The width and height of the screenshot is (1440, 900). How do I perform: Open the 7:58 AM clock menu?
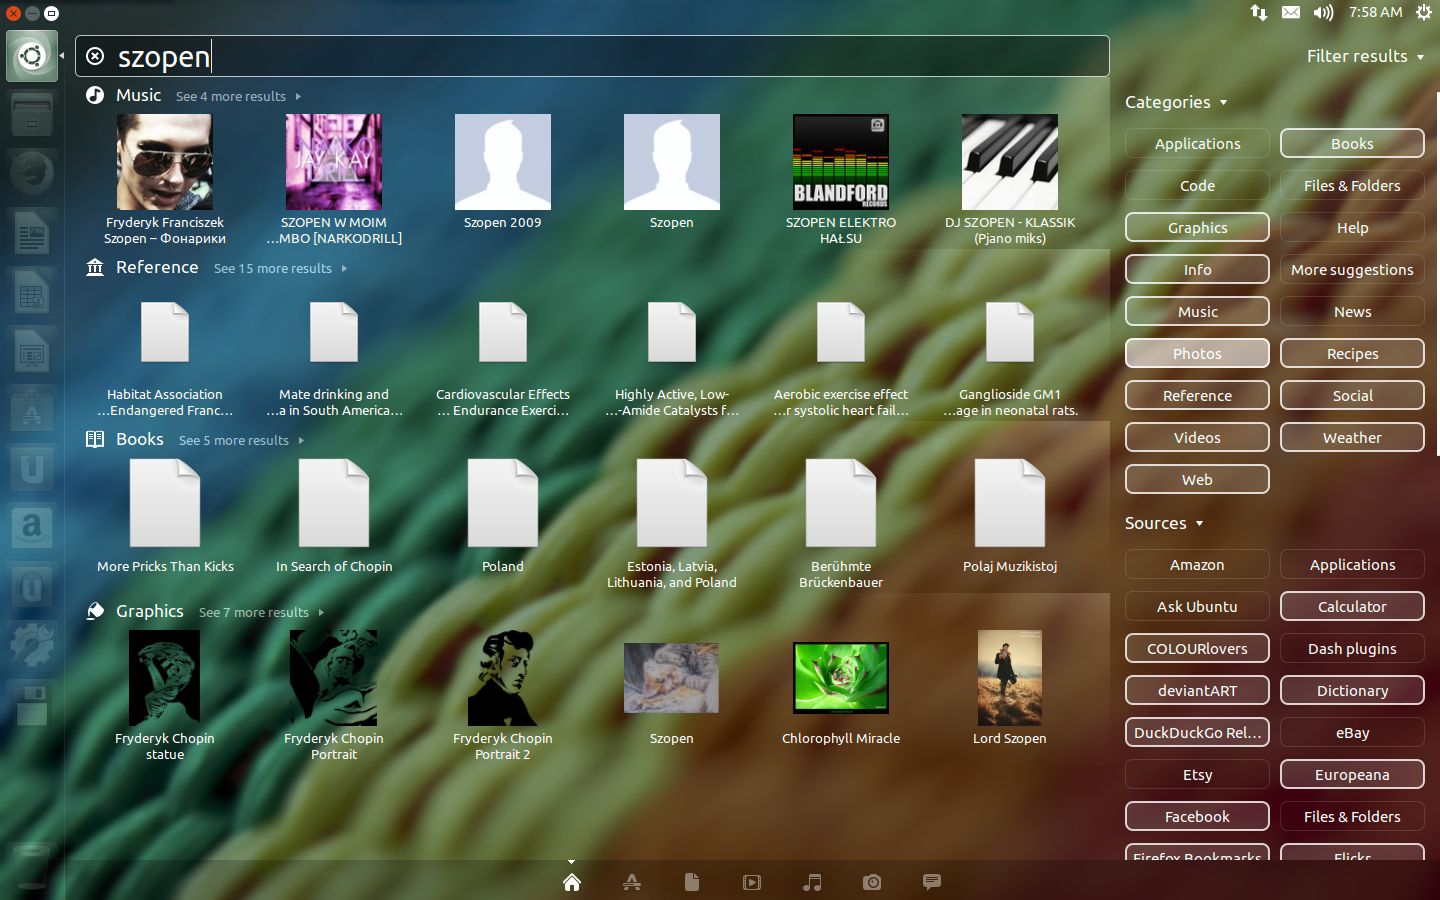[x=1375, y=12]
